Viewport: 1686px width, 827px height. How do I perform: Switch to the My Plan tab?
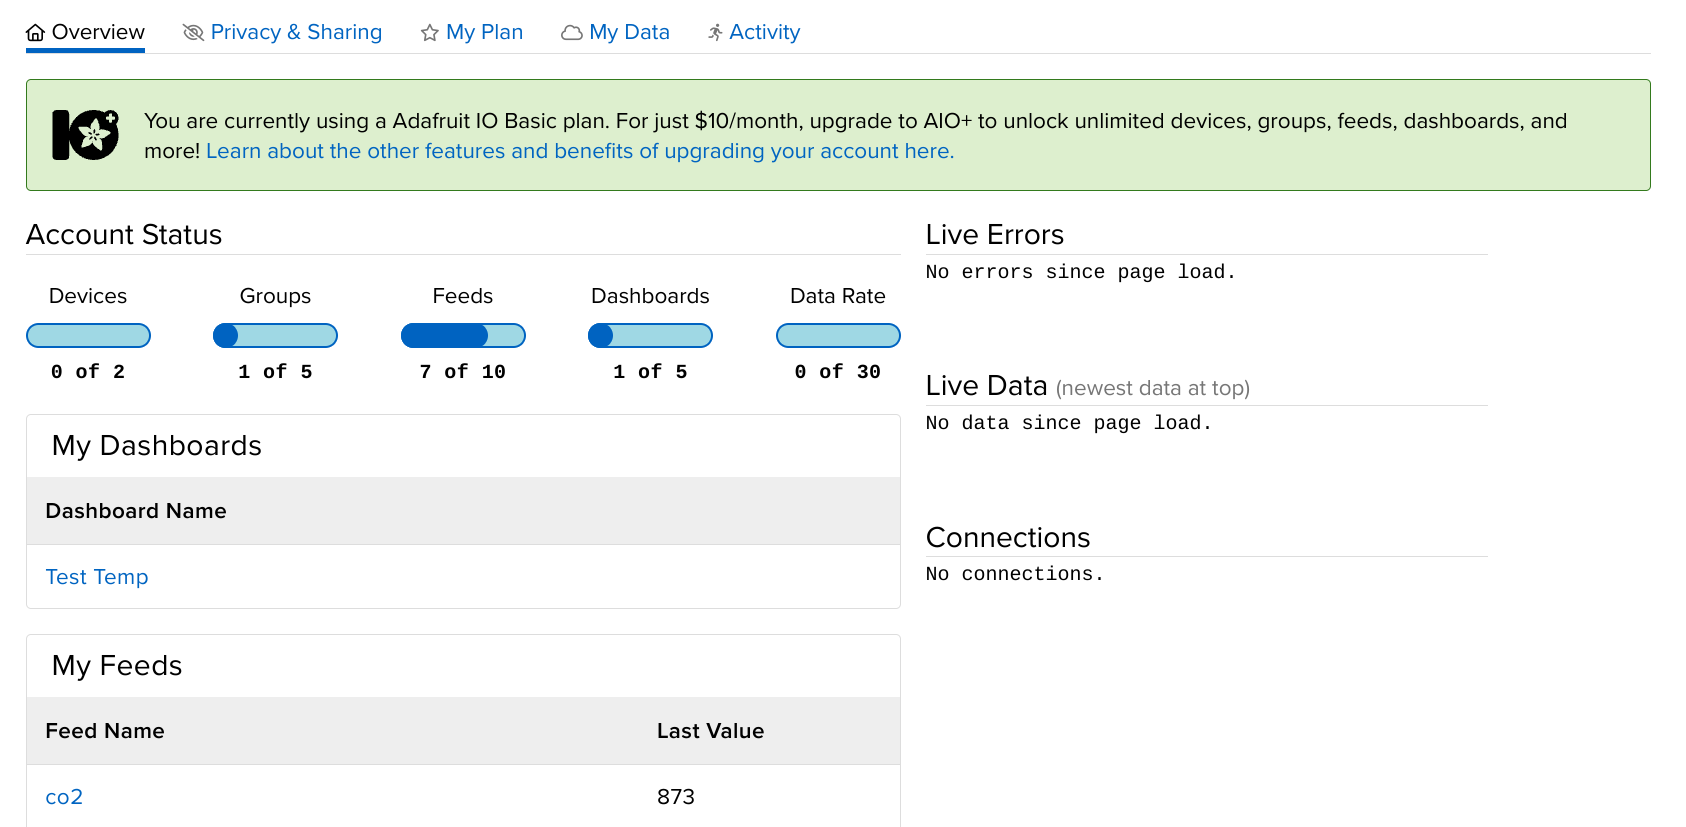(484, 32)
